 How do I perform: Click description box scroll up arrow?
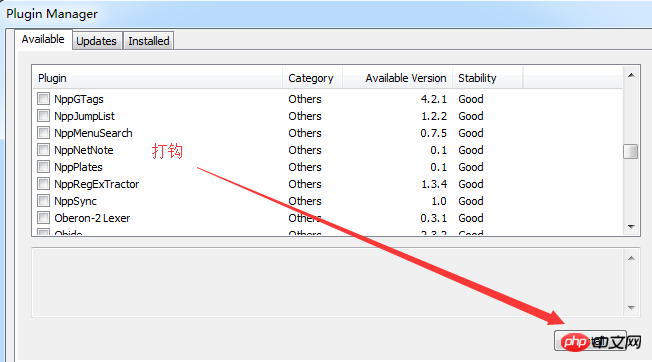coord(631,258)
